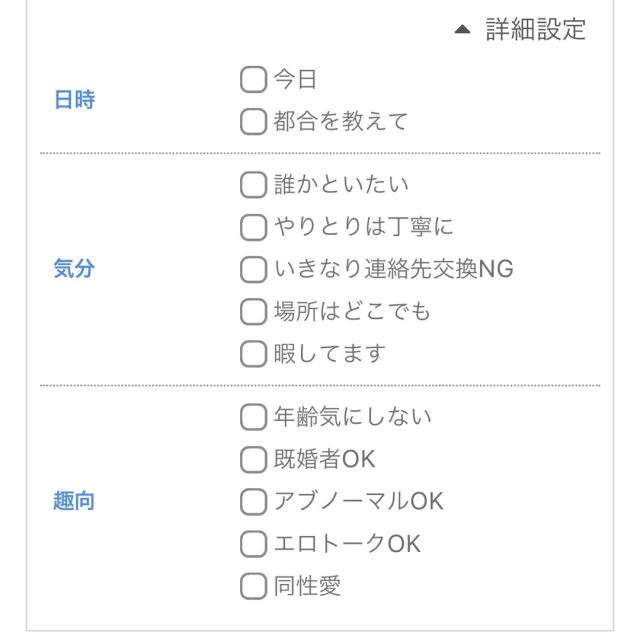The height and width of the screenshot is (635, 640).
Task: Toggle いきなり連絡先交換NG checkbox
Action: click(x=254, y=269)
